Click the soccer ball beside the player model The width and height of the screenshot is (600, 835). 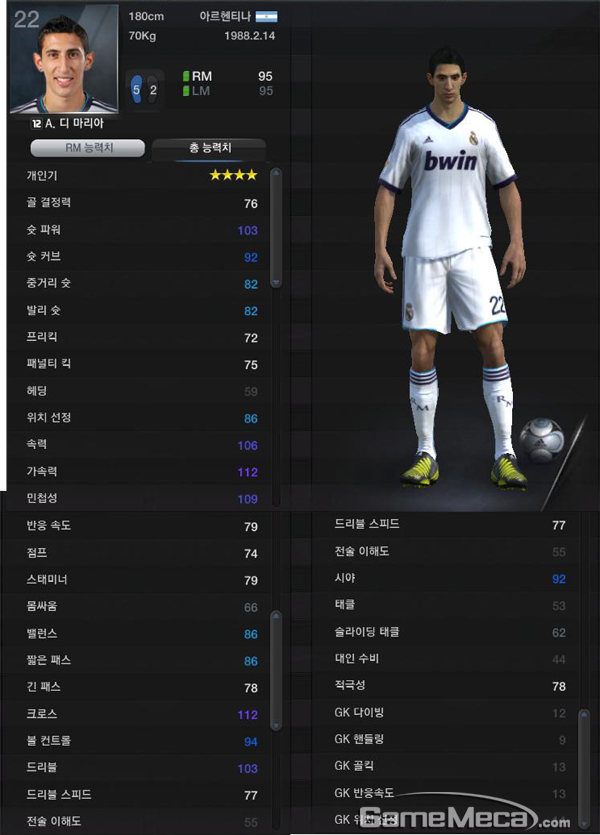541,440
